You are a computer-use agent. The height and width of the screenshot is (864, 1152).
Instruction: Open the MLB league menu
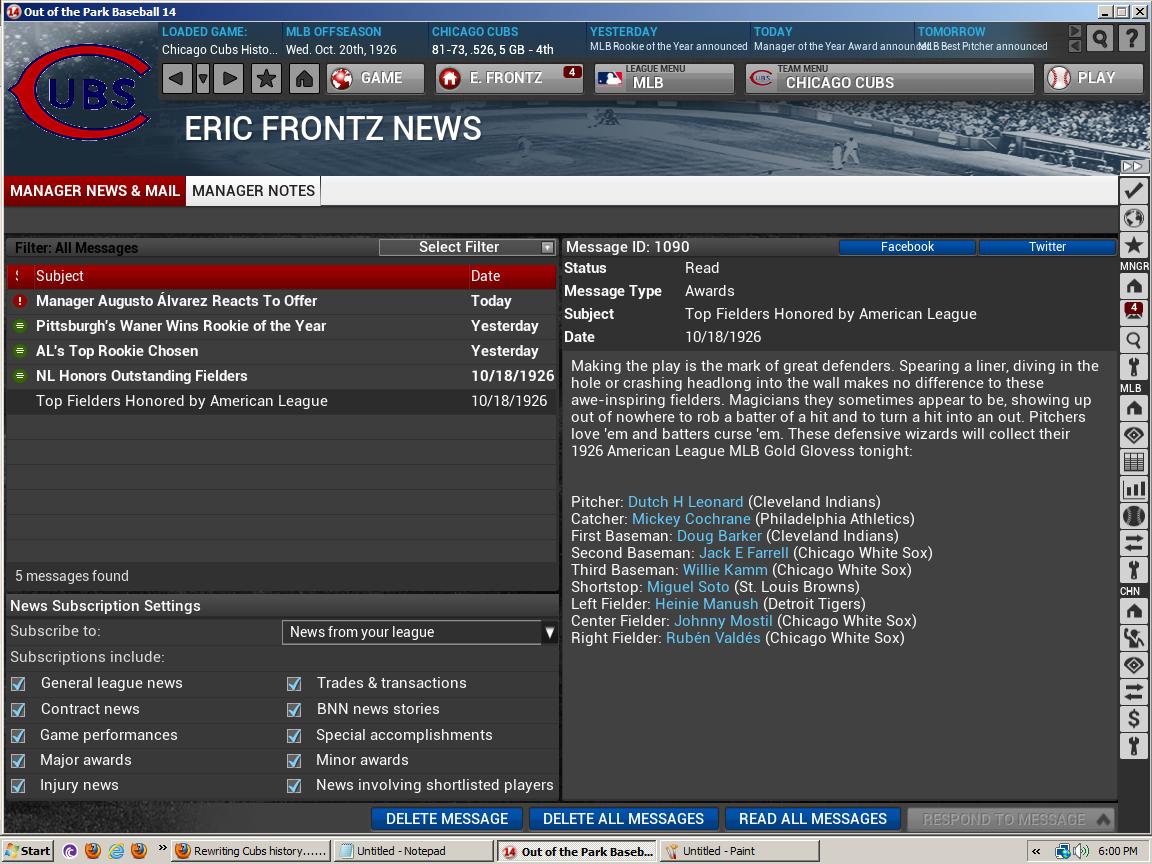point(664,78)
